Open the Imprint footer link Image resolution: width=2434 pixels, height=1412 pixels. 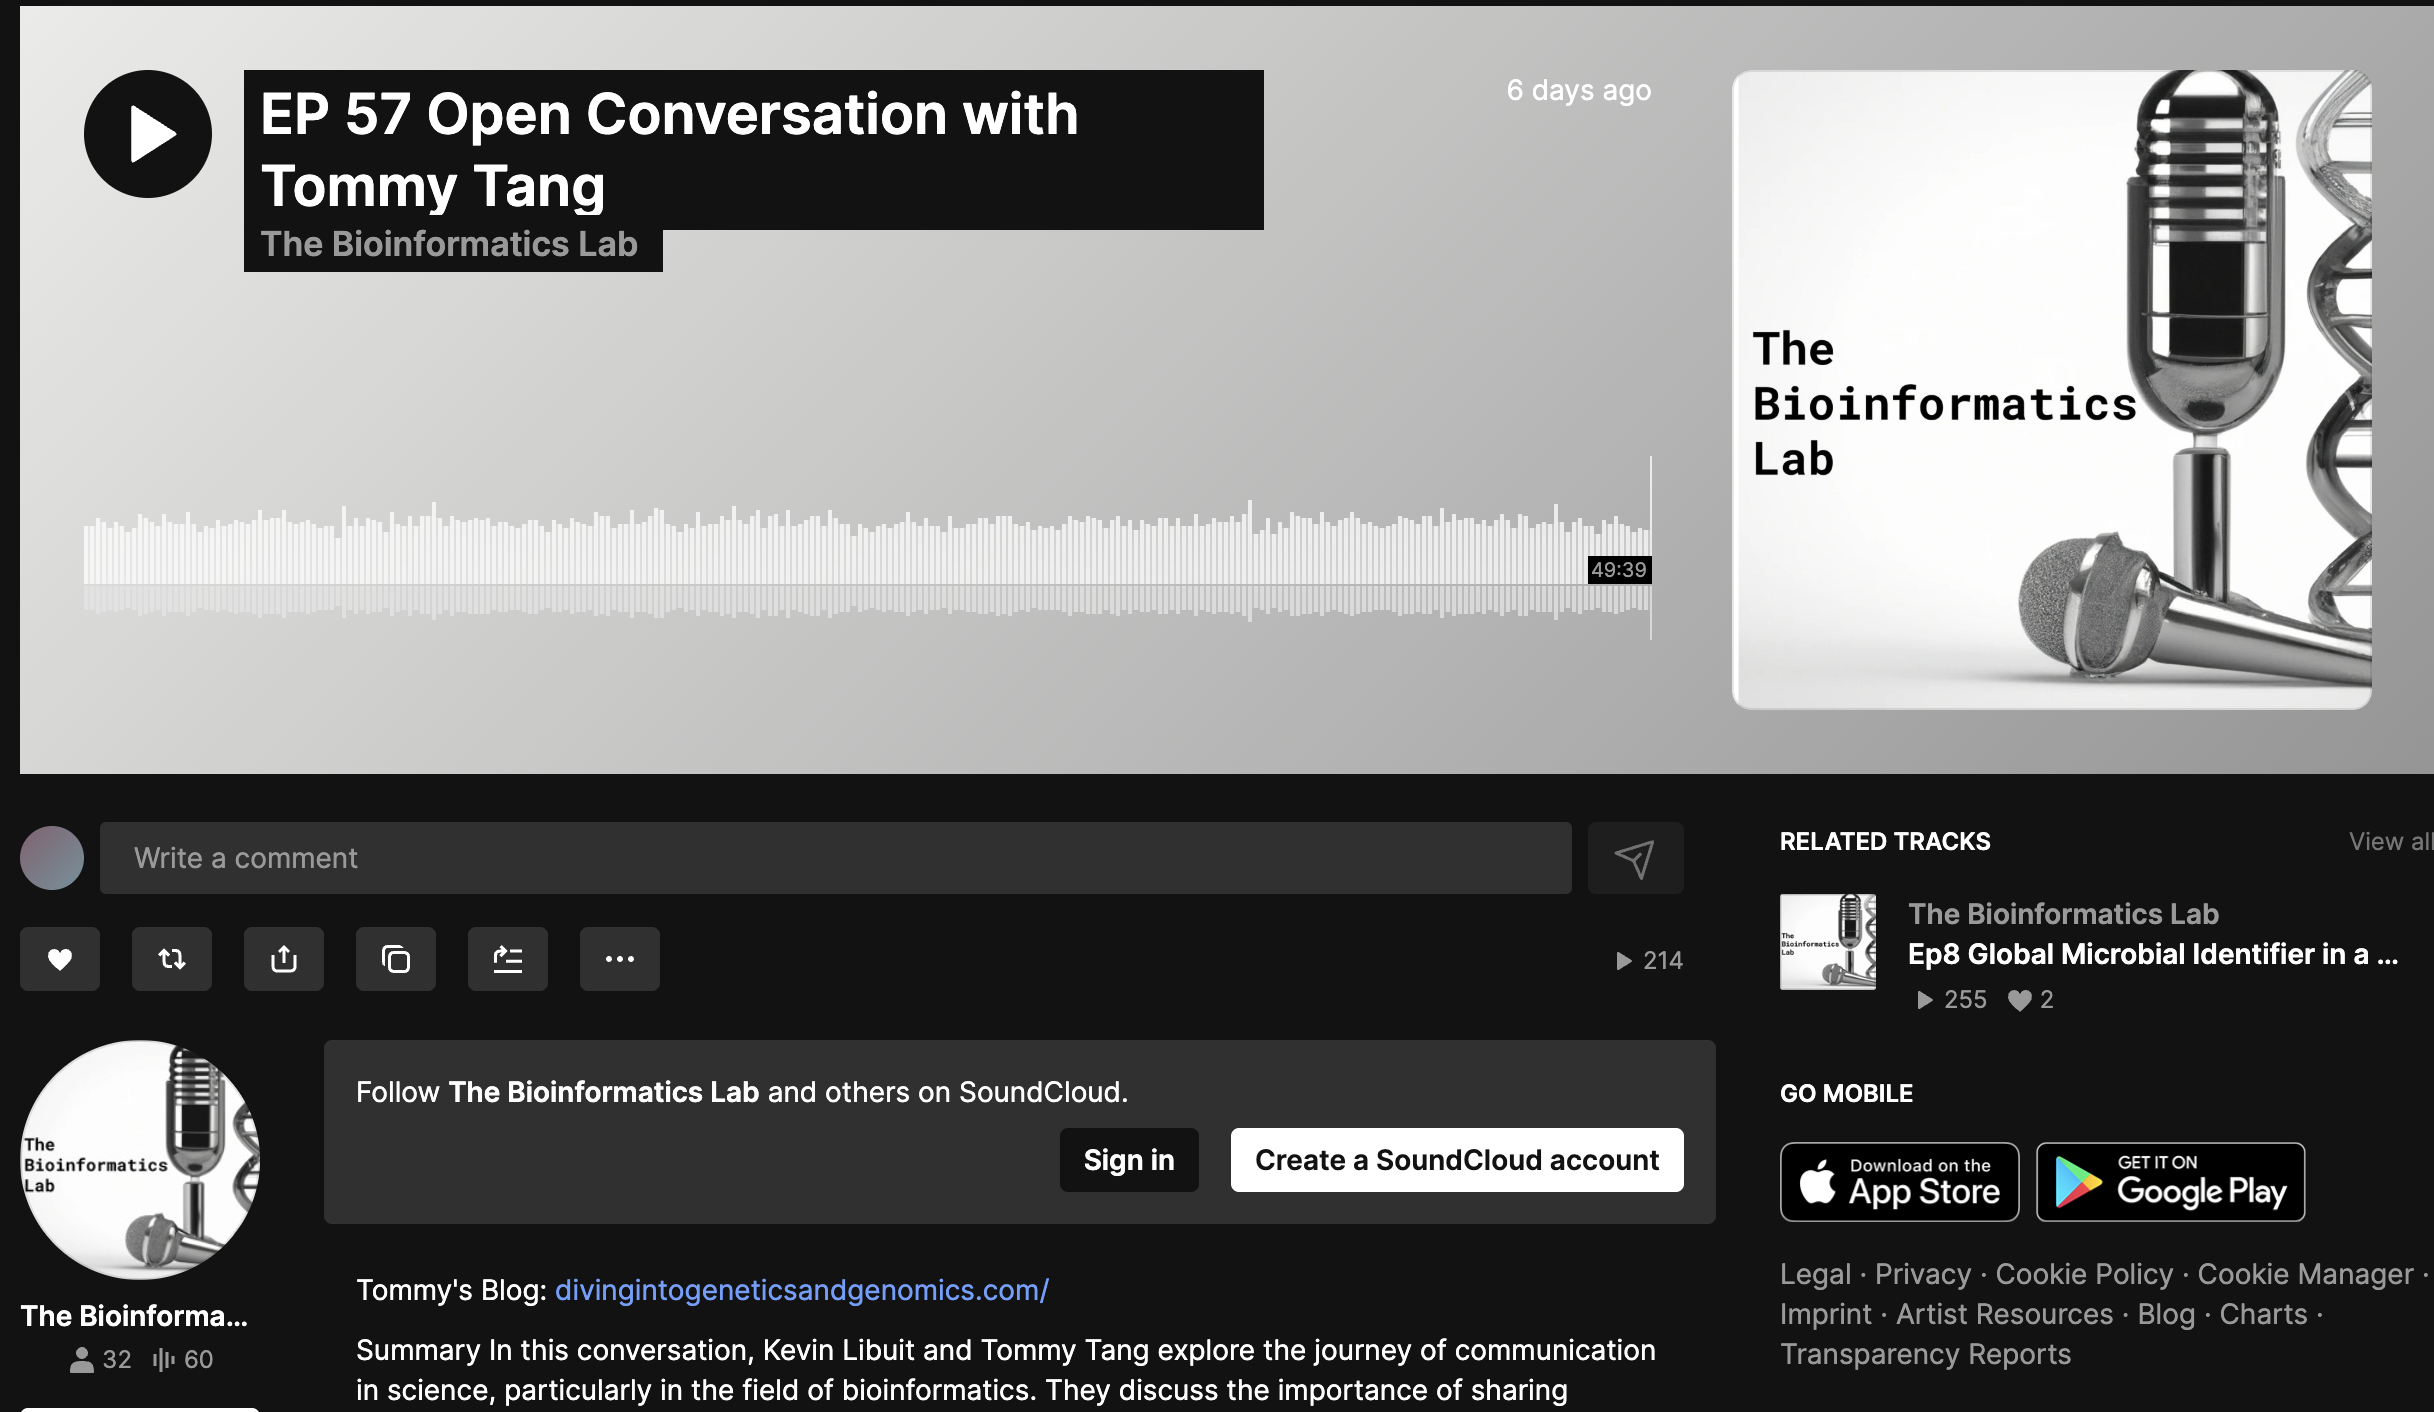point(1826,1314)
